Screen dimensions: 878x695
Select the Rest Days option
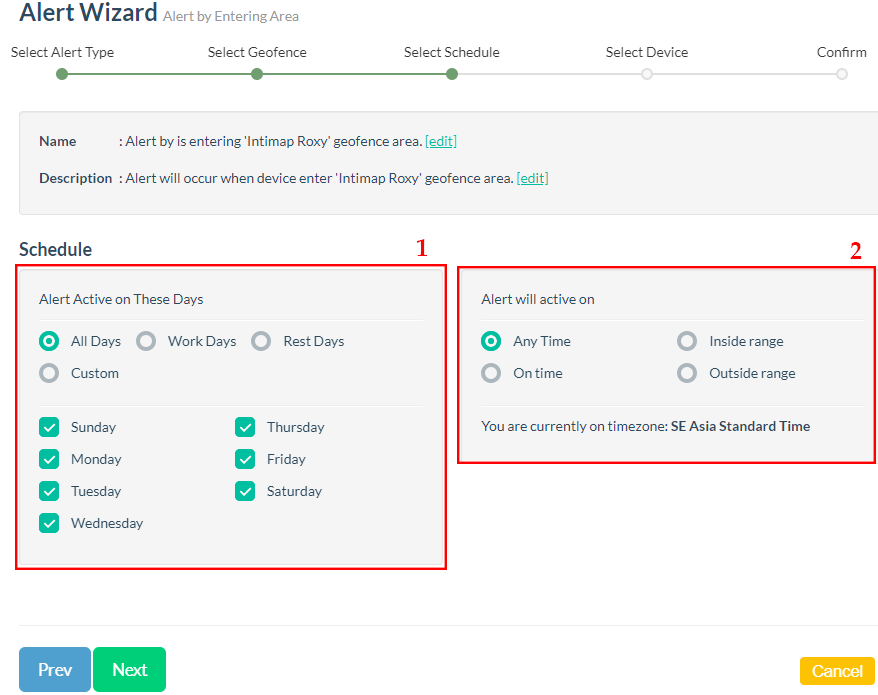[262, 341]
